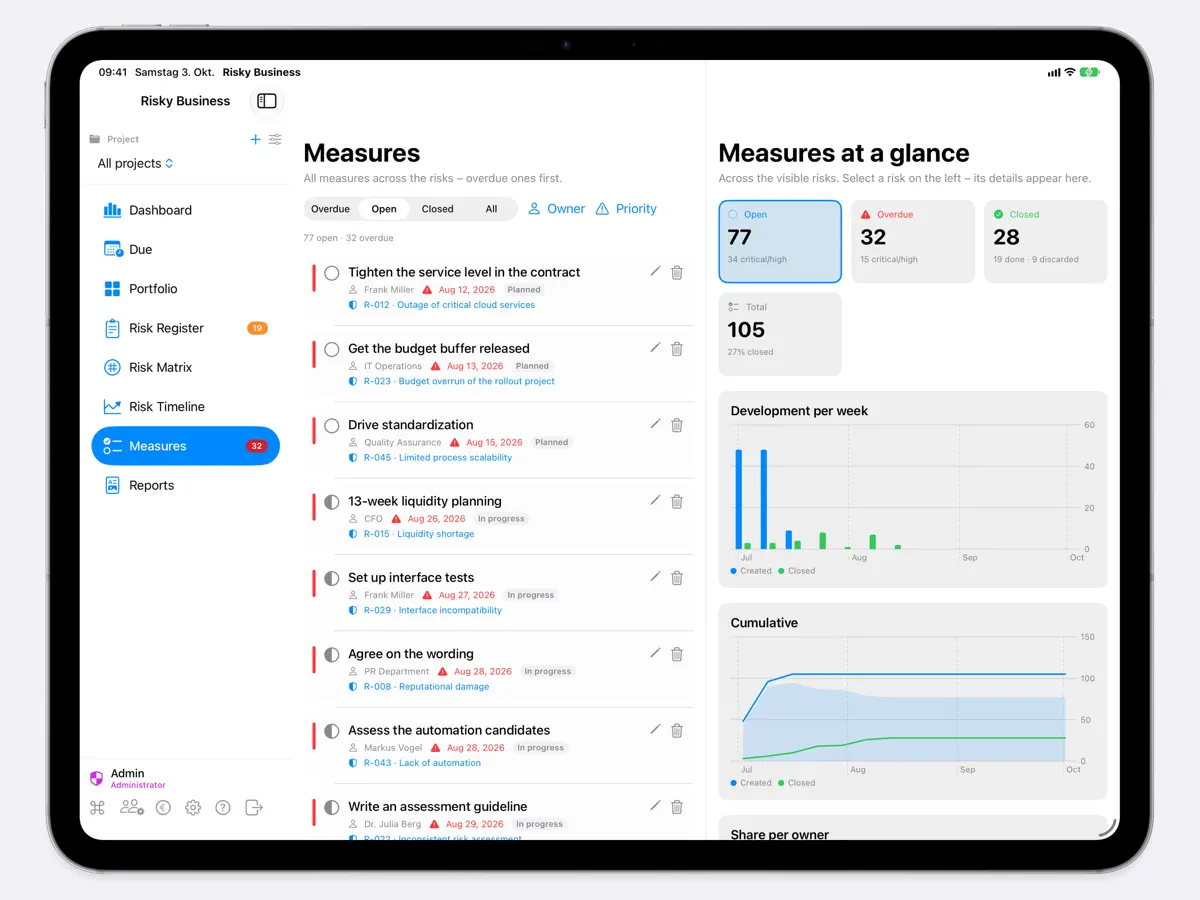The height and width of the screenshot is (900, 1200).
Task: Click the Closed 28 summary card
Action: coord(1046,241)
